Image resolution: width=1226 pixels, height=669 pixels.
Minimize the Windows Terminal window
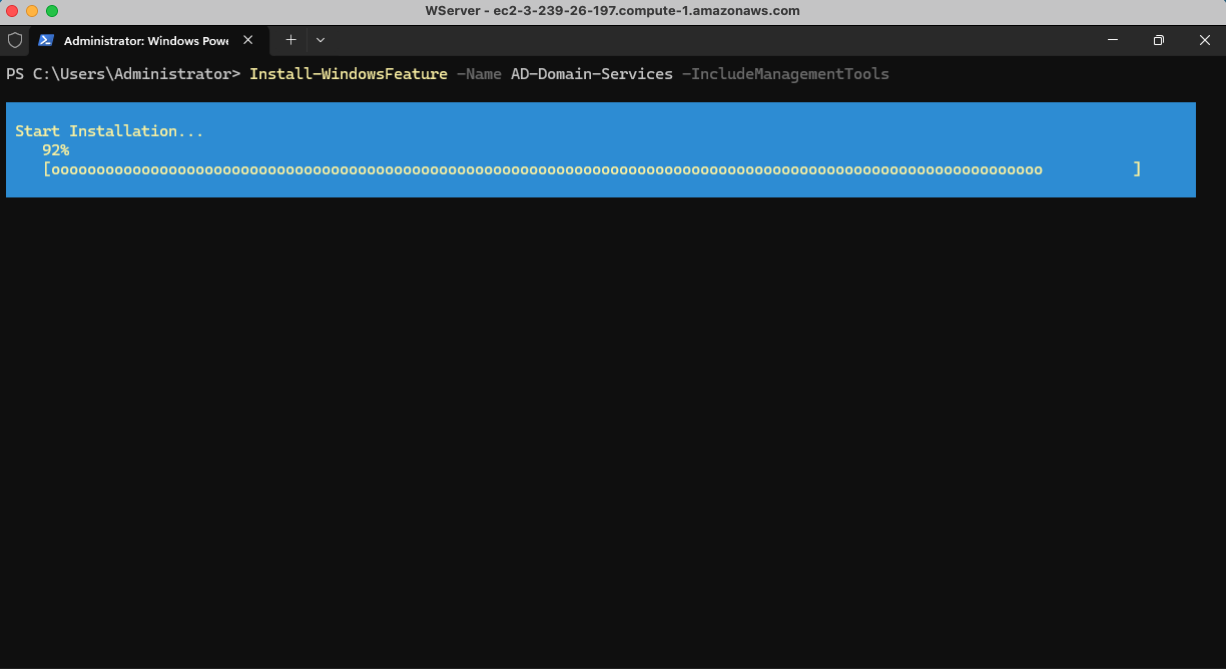(1113, 40)
